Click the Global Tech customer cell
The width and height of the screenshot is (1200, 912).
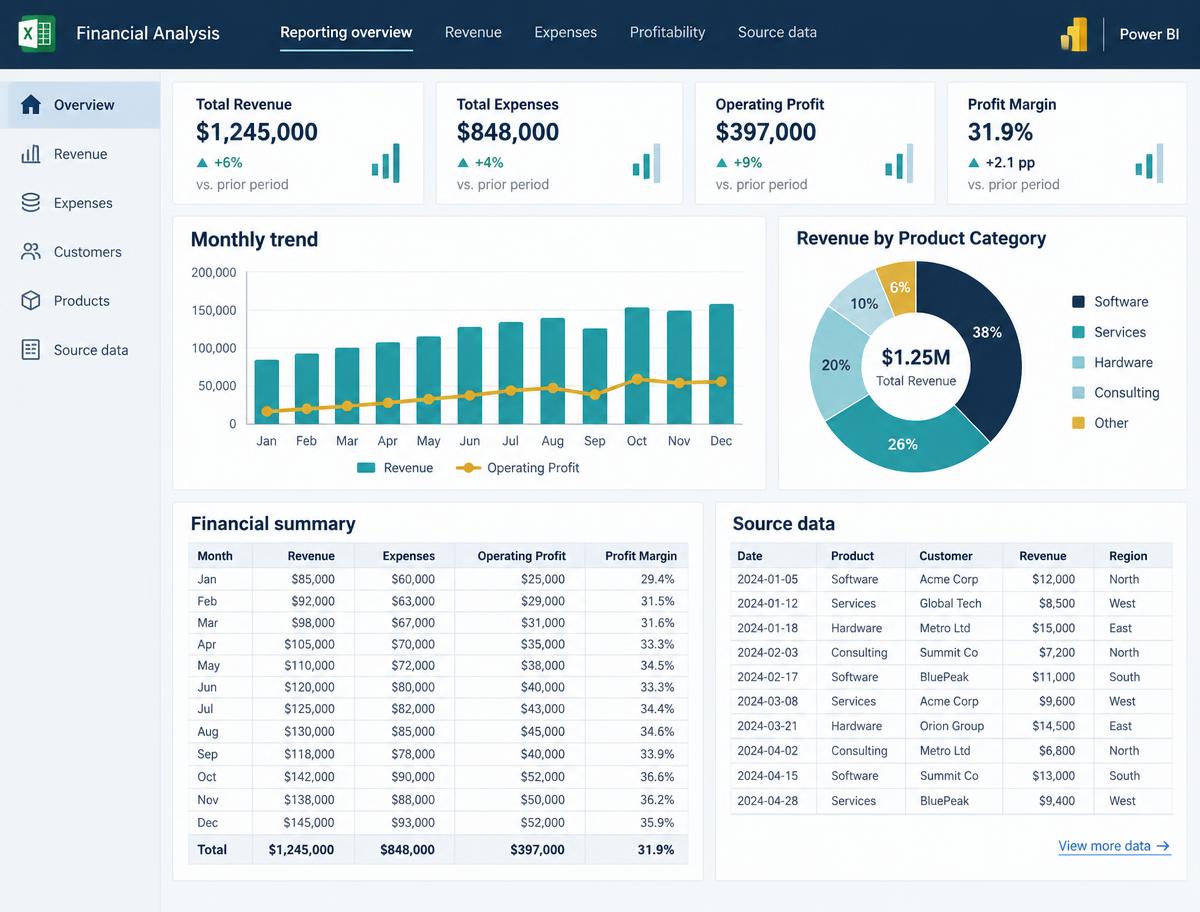pyautogui.click(x=950, y=604)
